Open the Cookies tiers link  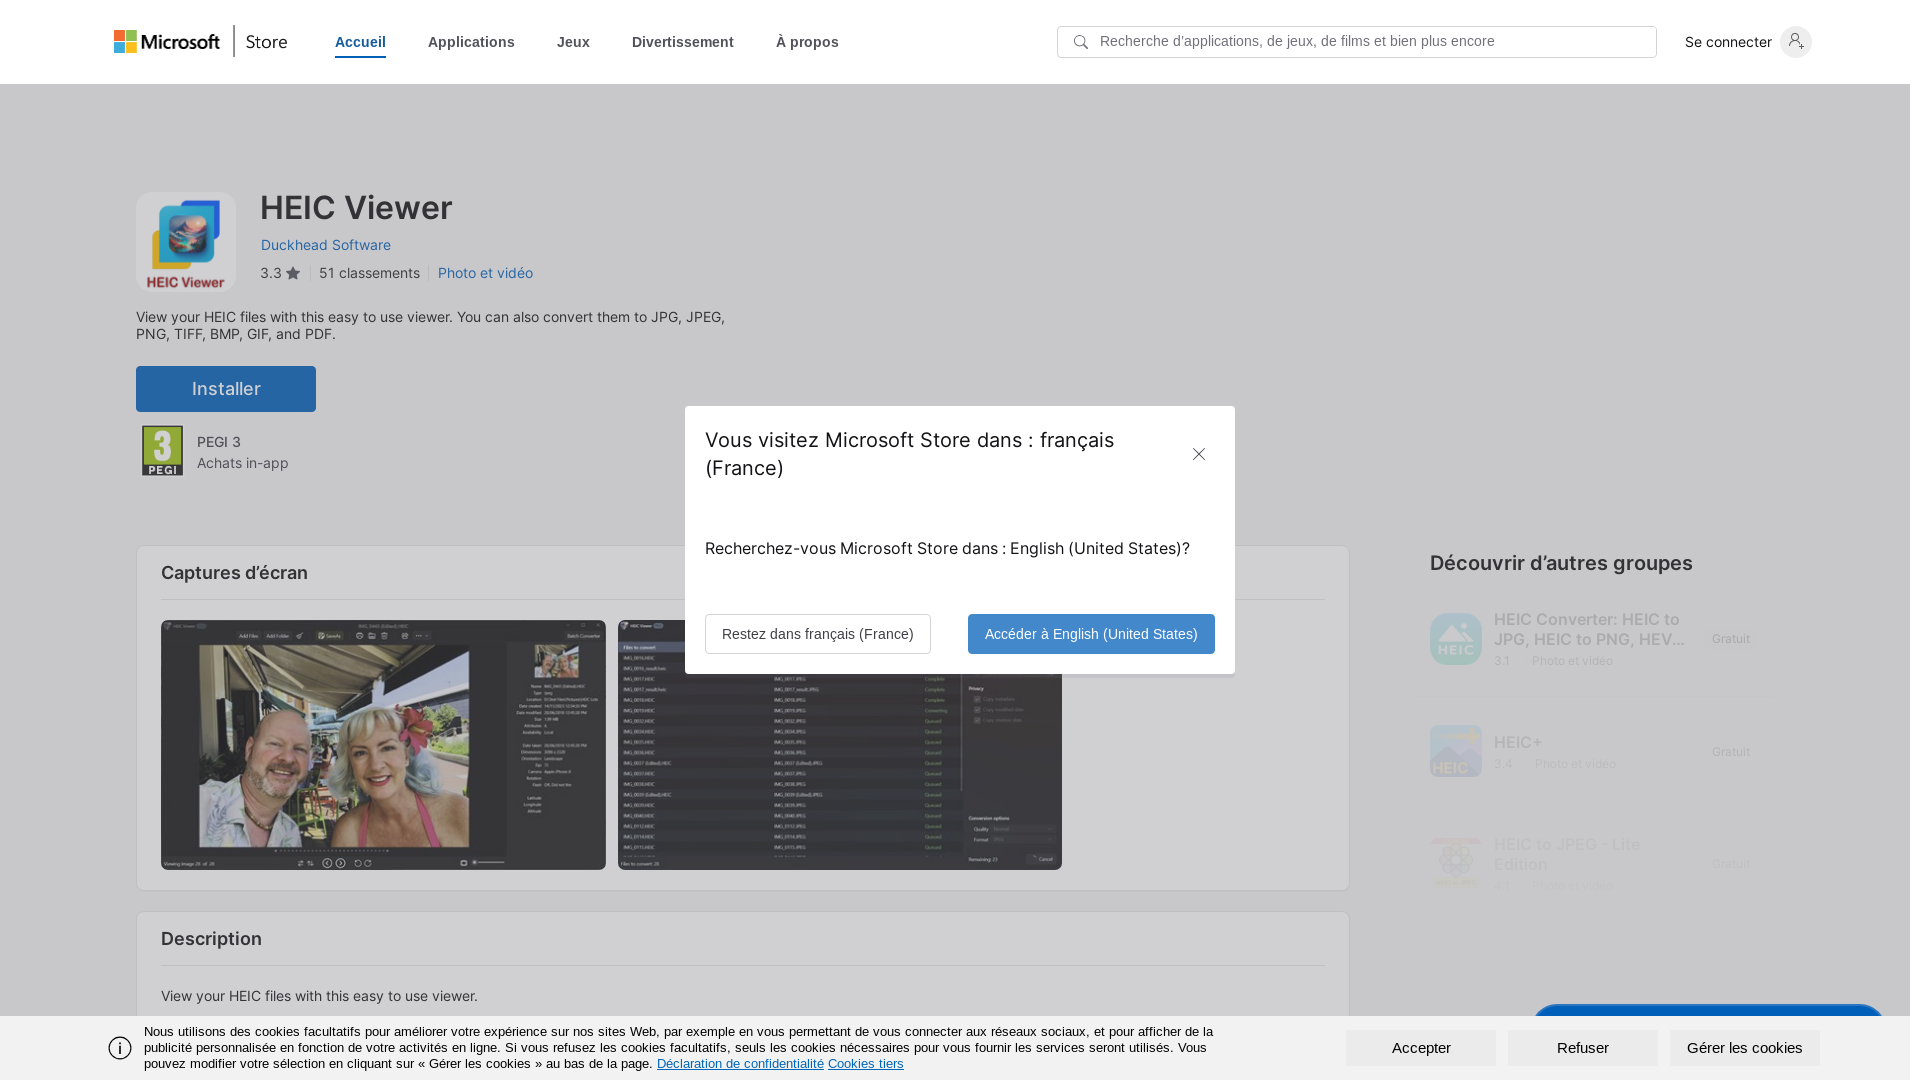(x=865, y=1064)
